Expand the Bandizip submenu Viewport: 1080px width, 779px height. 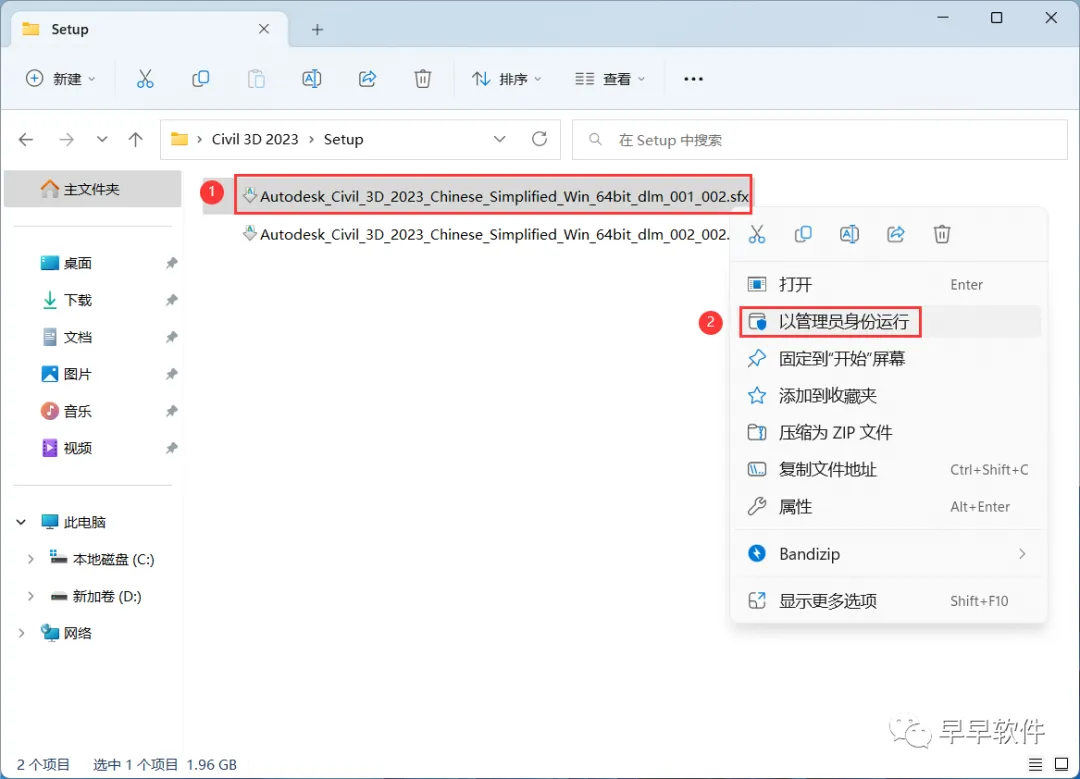coord(1022,554)
